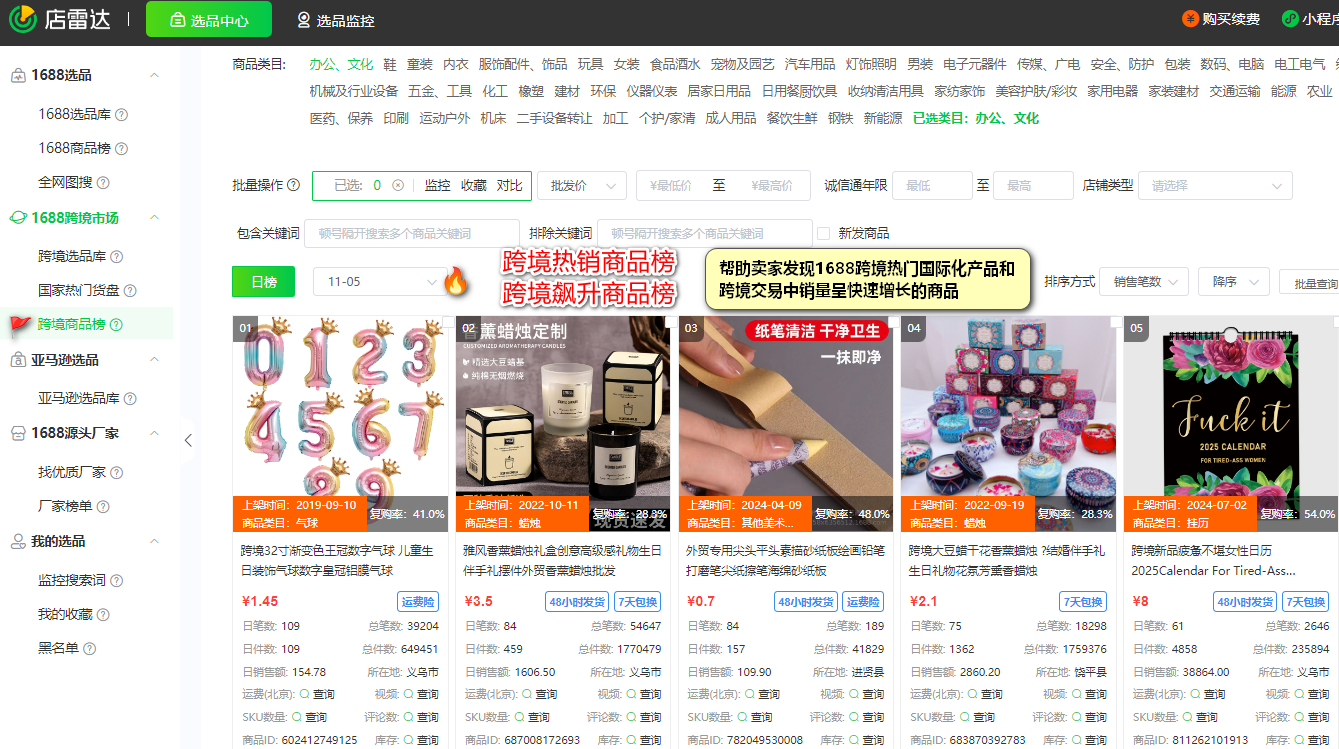1339x749 pixels.
Task: Open the 店铺类型 dropdown
Action: pyautogui.click(x=1215, y=185)
